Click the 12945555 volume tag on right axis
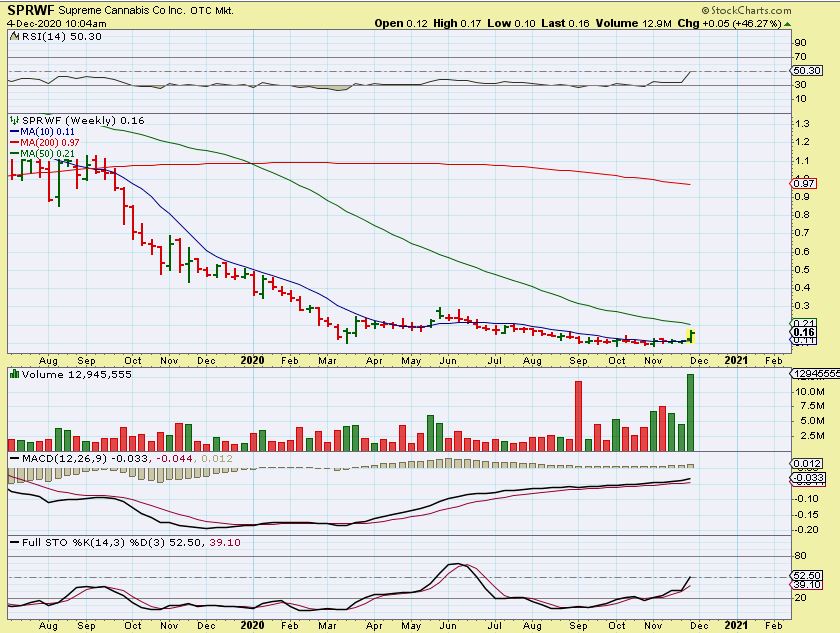Viewport: 840px width, 633px height. tap(815, 374)
